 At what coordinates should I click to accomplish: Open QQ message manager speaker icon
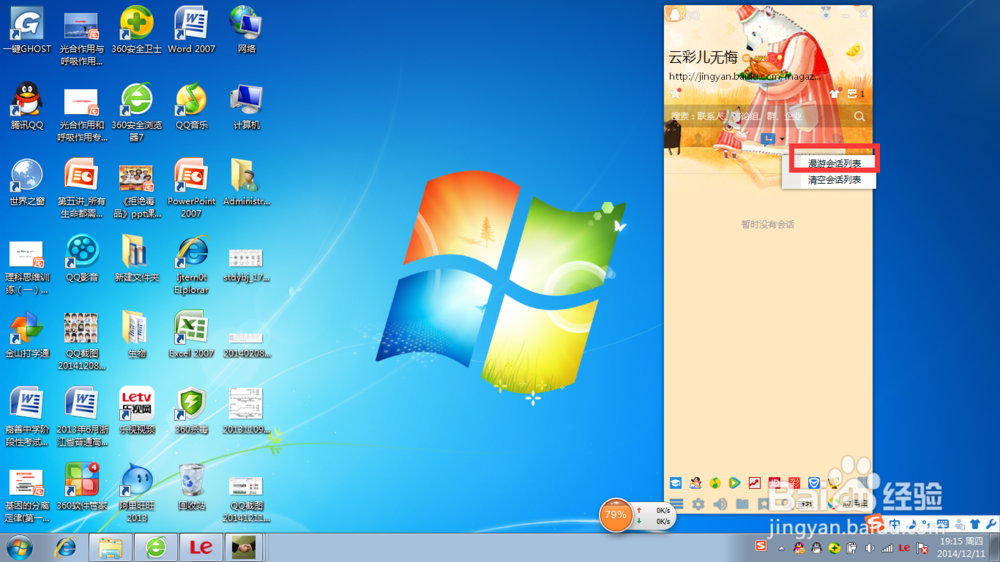click(720, 504)
